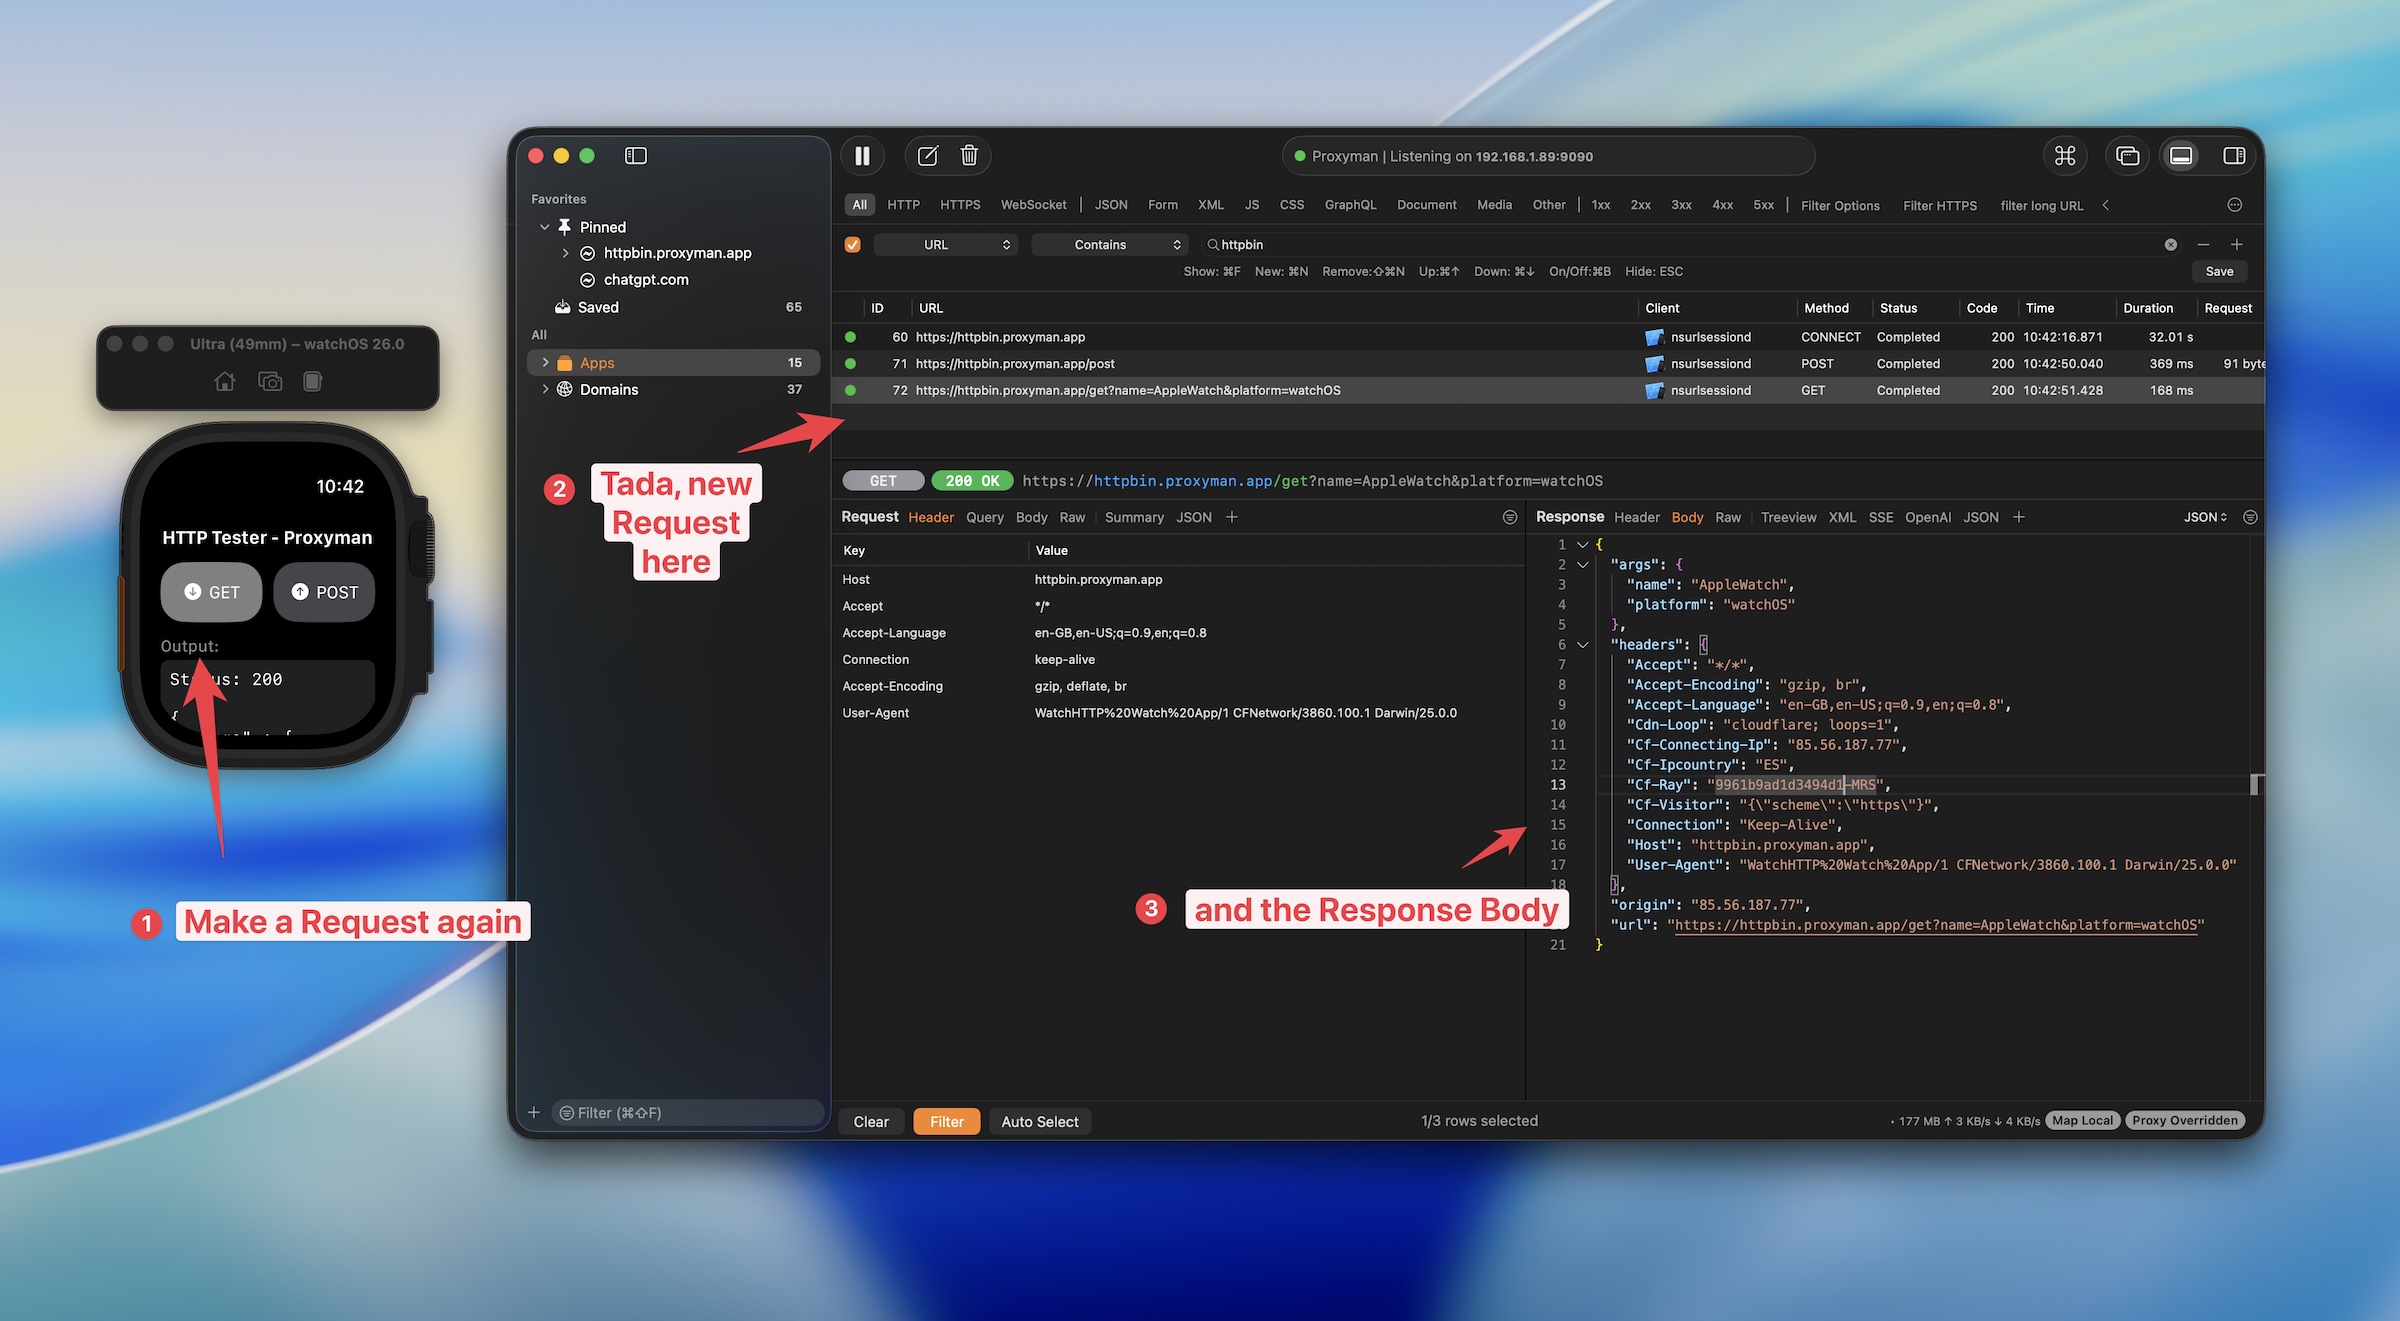
Task: Toggle the bottom panel layout icon
Action: [x=2181, y=156]
